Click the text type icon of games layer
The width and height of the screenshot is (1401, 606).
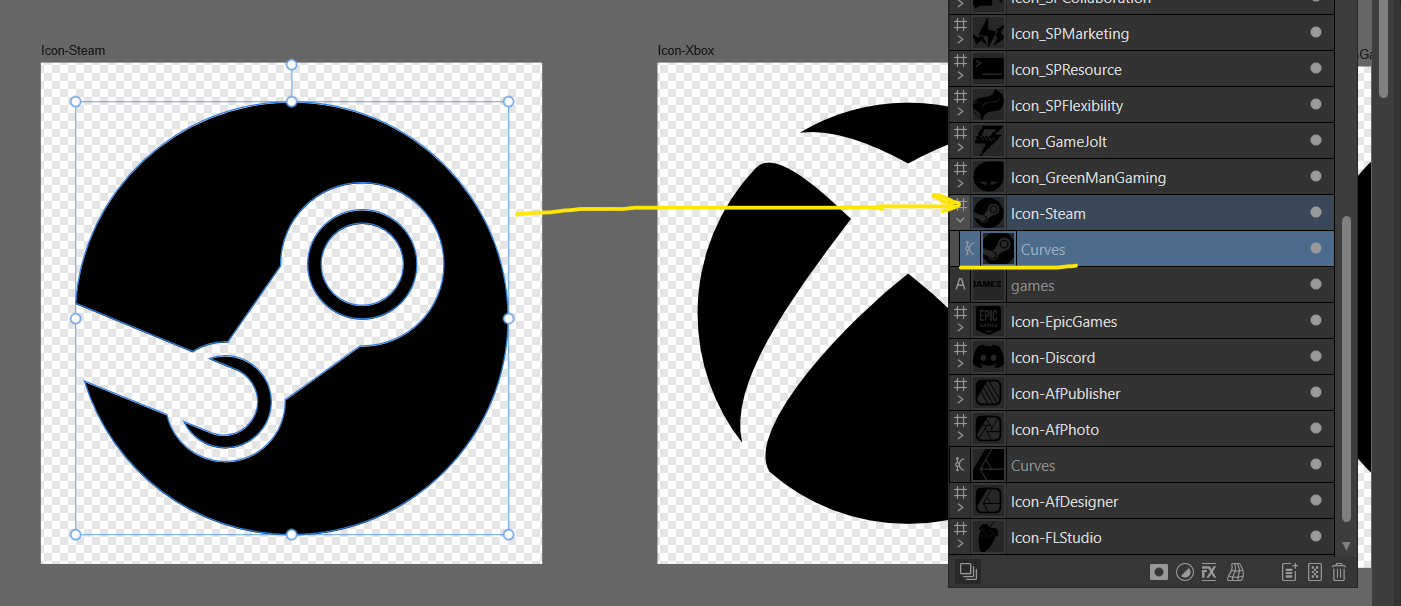coord(960,285)
